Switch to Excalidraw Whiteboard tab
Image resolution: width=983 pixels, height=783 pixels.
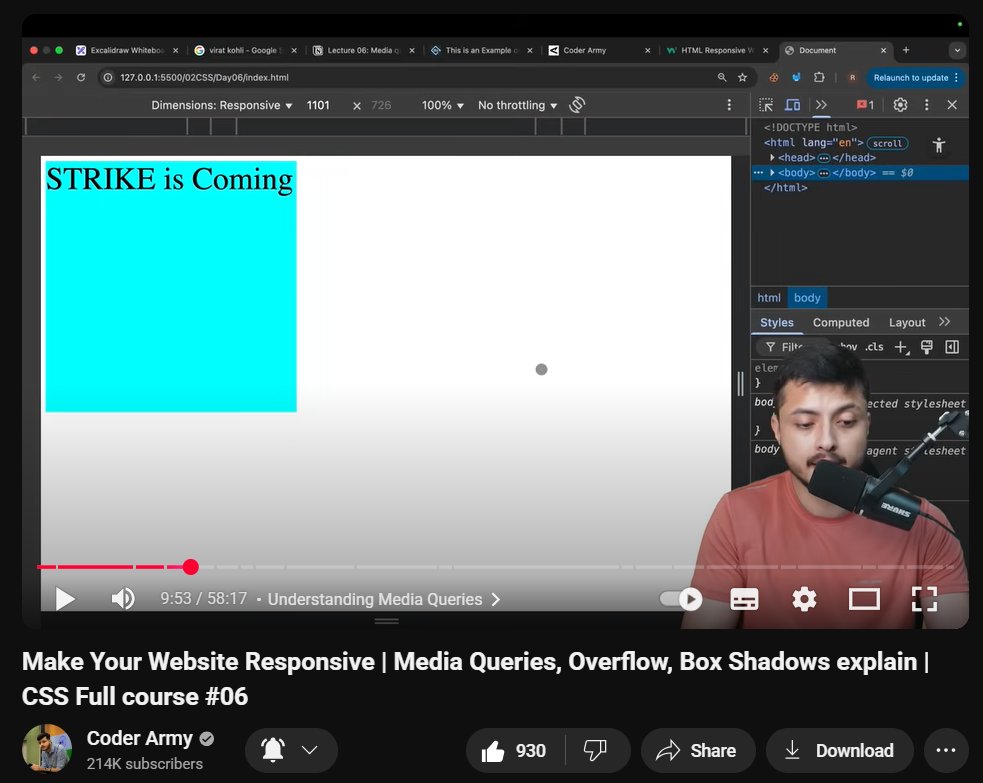point(127,50)
